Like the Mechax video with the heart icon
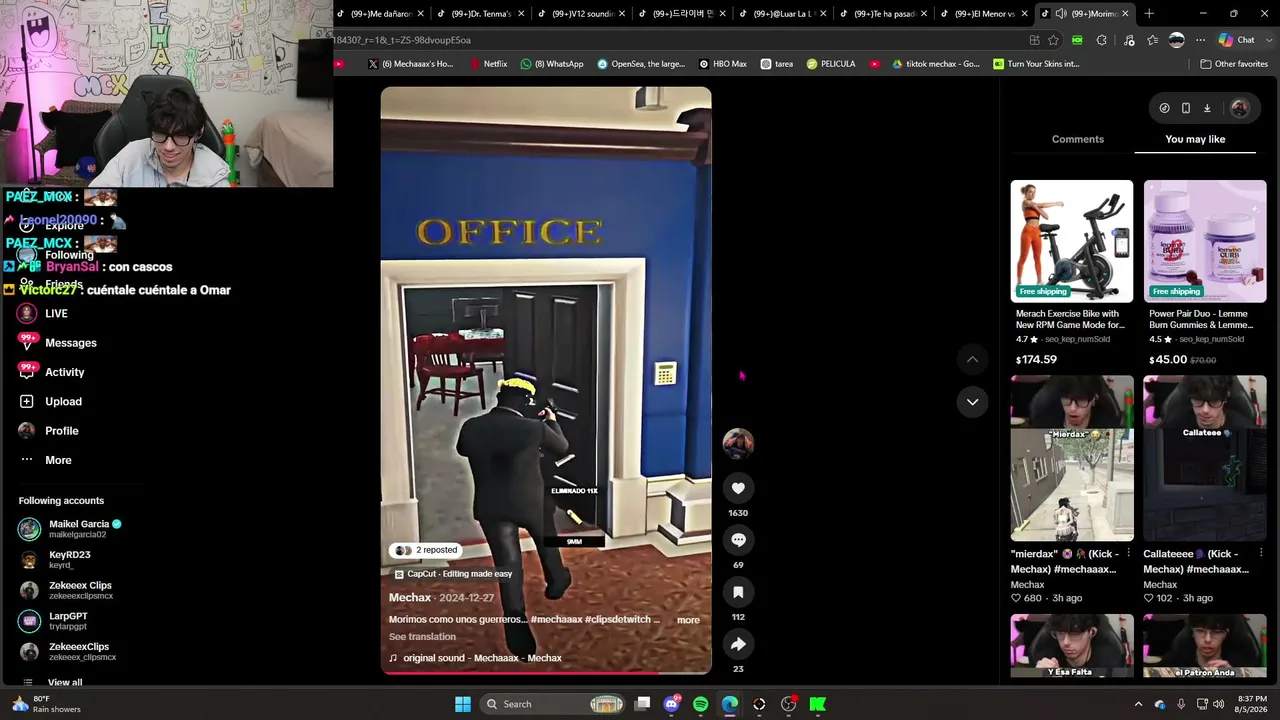Screen dimensions: 1280x720 pos(738,488)
